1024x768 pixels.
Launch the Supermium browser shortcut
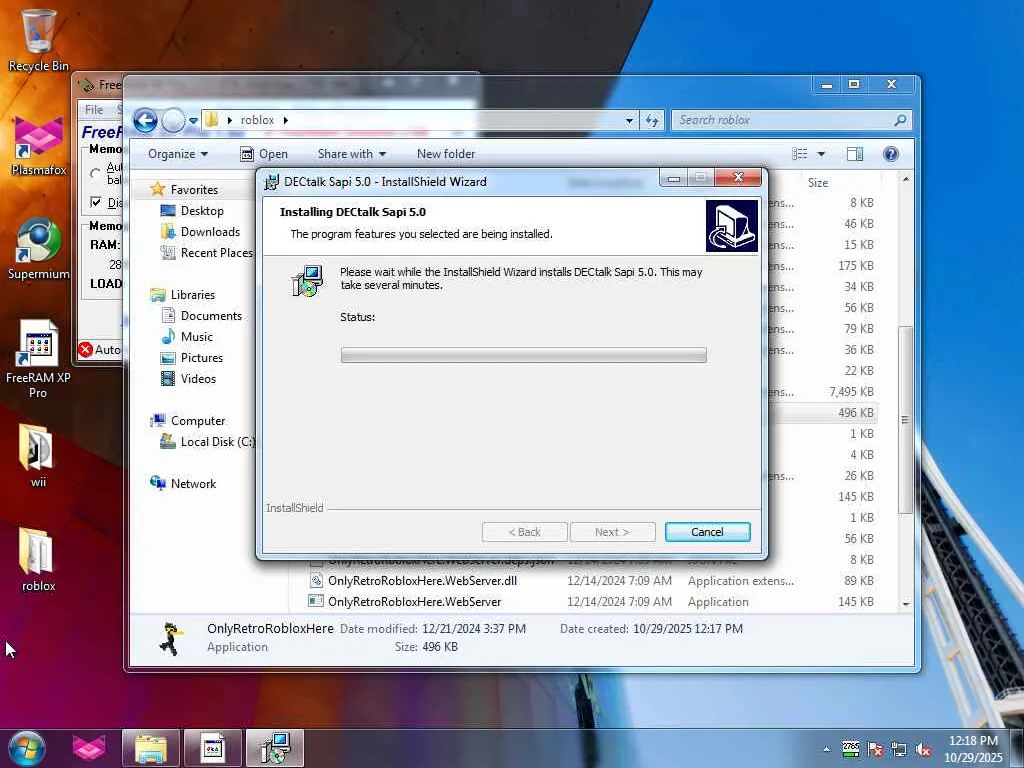(x=39, y=249)
